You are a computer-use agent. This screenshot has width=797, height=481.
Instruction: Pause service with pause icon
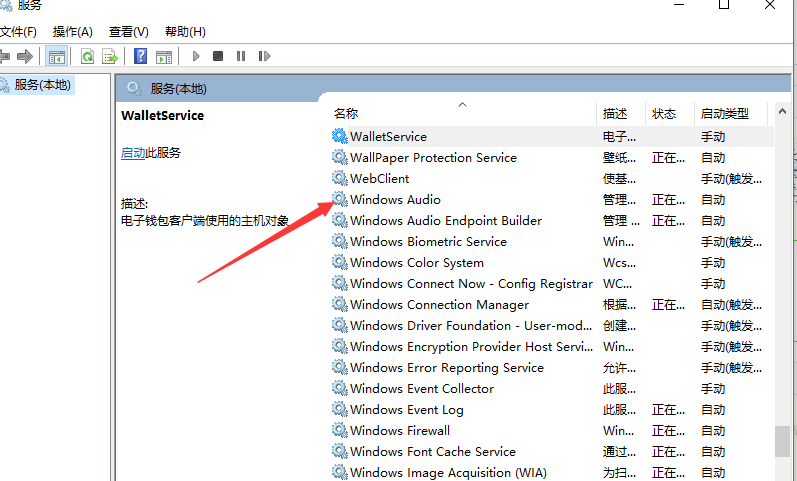click(241, 56)
